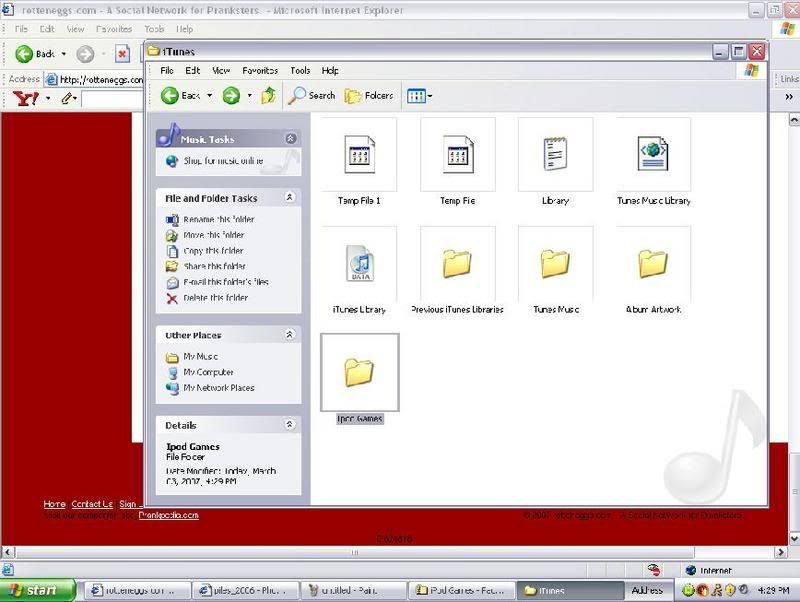Open Forward history dropdown arrow in iTunes window
Image resolution: width=800 pixels, height=602 pixels.
tap(249, 95)
